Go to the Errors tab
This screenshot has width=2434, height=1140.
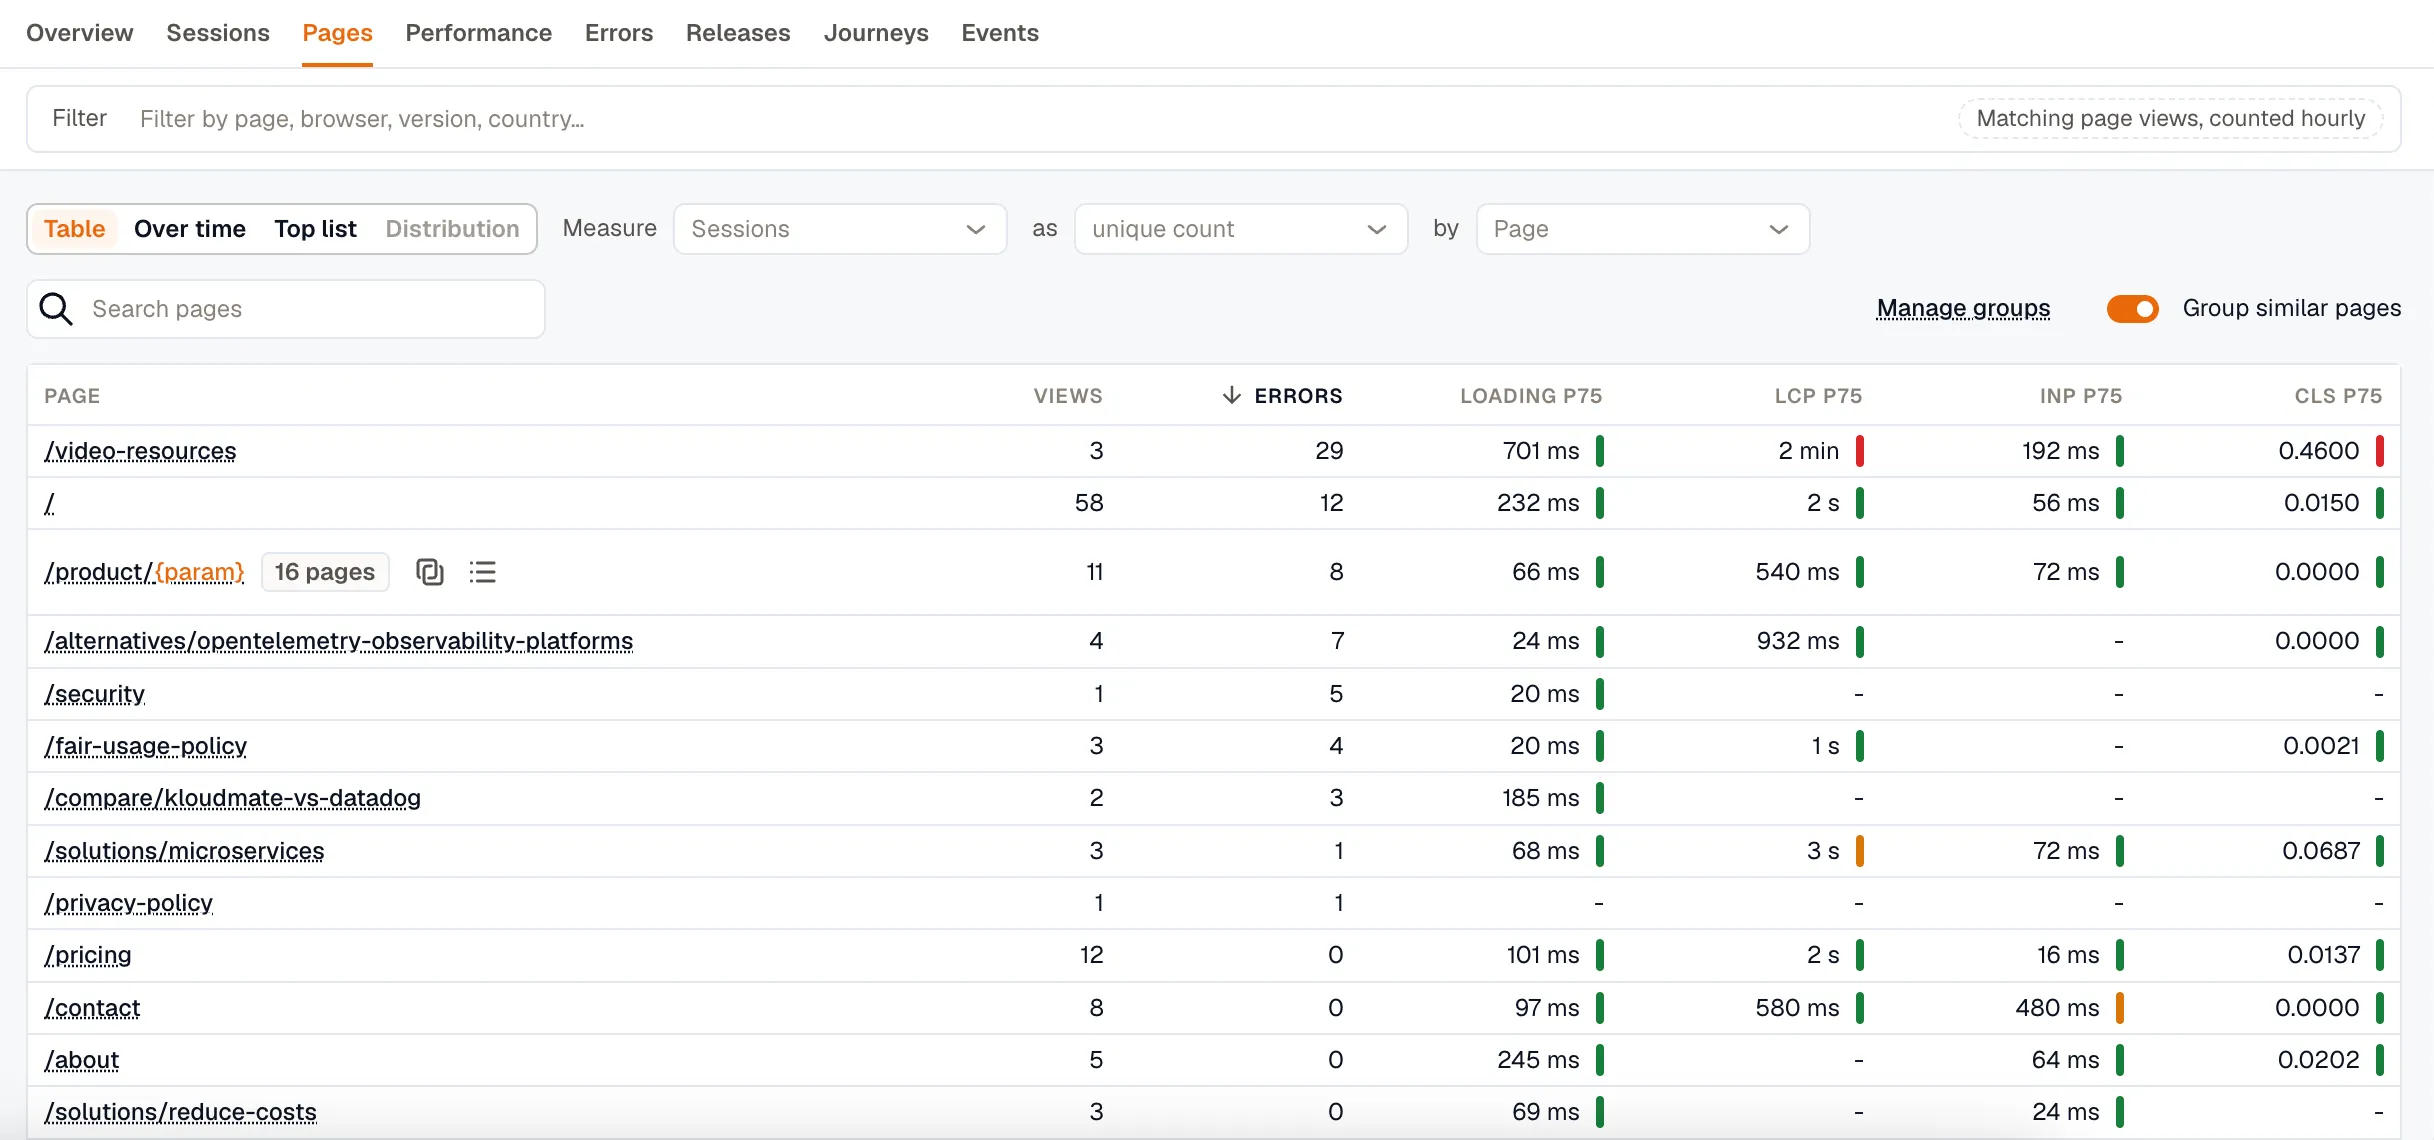tap(619, 33)
